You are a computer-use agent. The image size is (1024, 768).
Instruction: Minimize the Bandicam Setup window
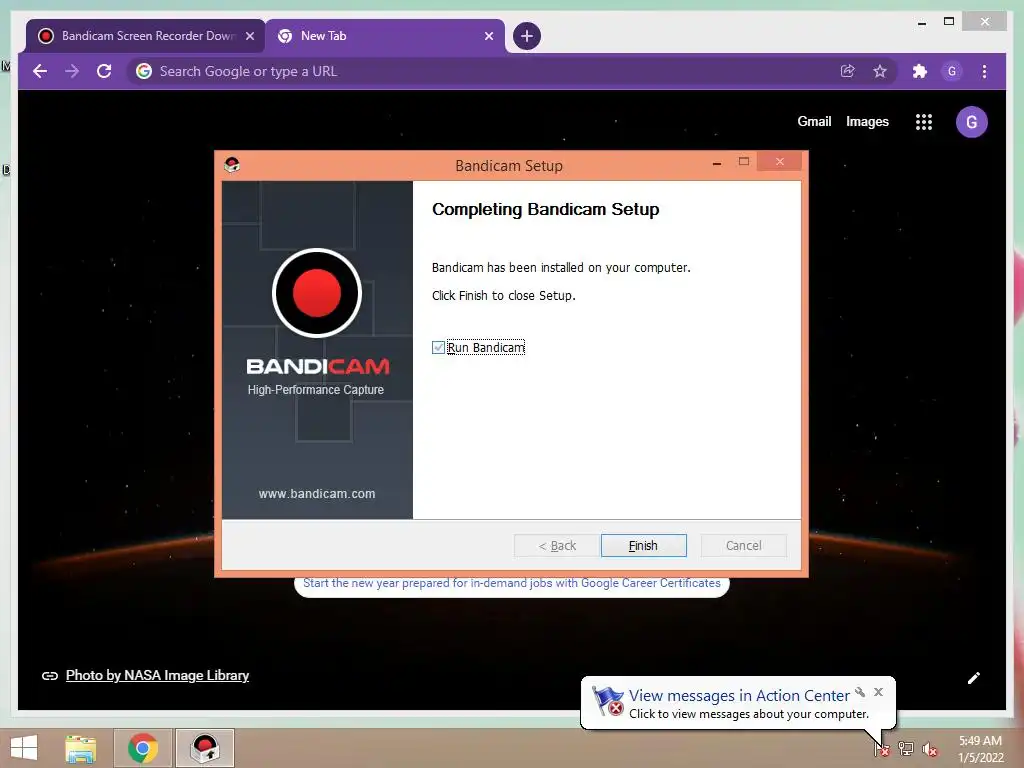tap(716, 162)
